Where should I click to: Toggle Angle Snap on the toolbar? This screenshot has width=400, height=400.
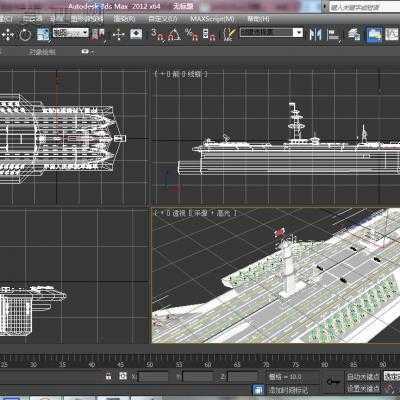[174, 34]
